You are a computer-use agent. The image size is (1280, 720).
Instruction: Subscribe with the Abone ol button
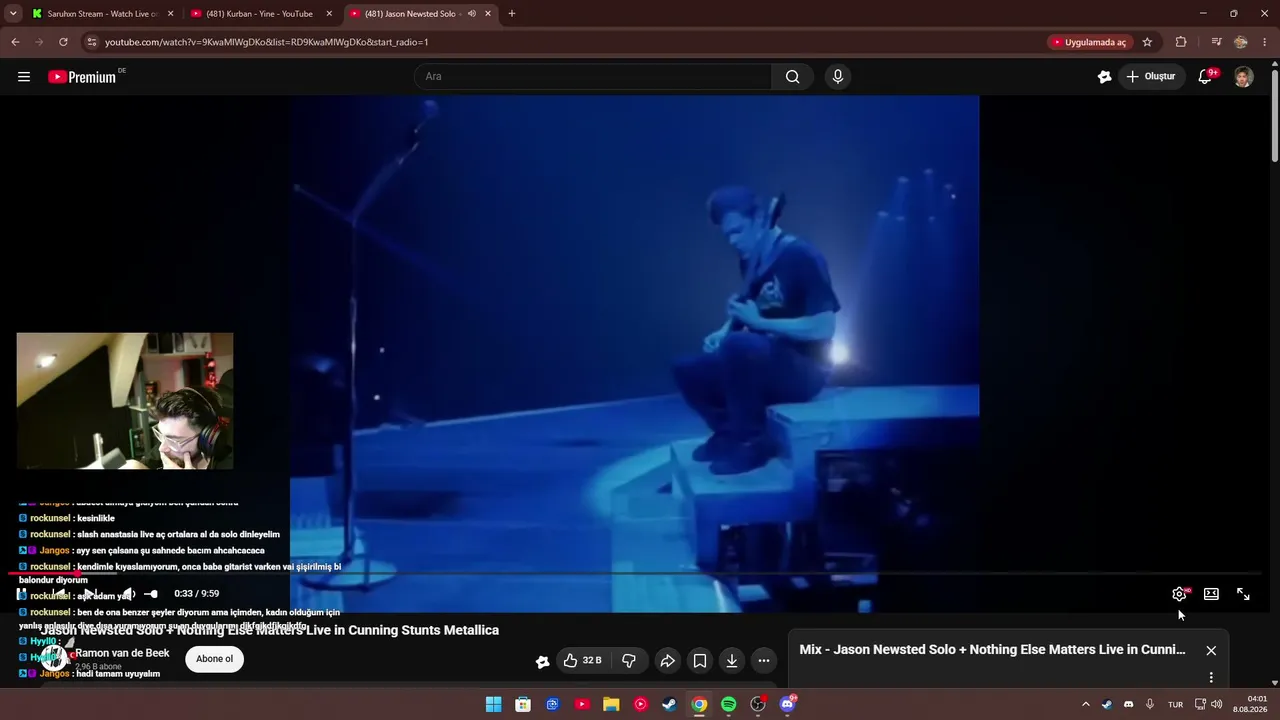click(x=214, y=659)
